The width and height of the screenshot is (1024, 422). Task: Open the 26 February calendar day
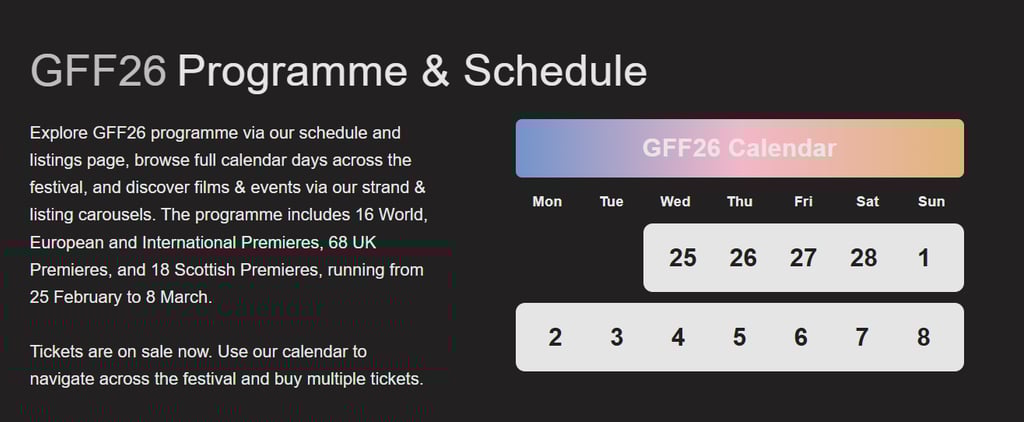[743, 258]
